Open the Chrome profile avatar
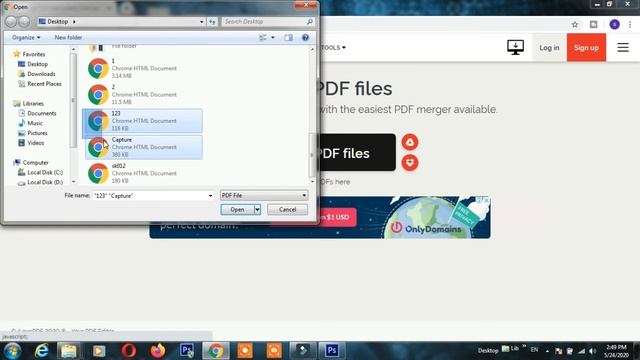 [614, 24]
